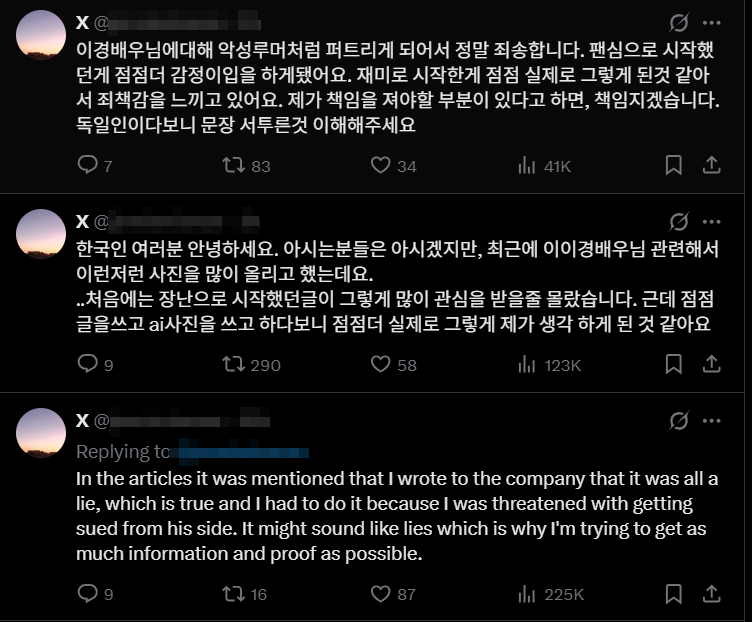The height and width of the screenshot is (622, 752).
Task: Share the first post
Action: 711,165
